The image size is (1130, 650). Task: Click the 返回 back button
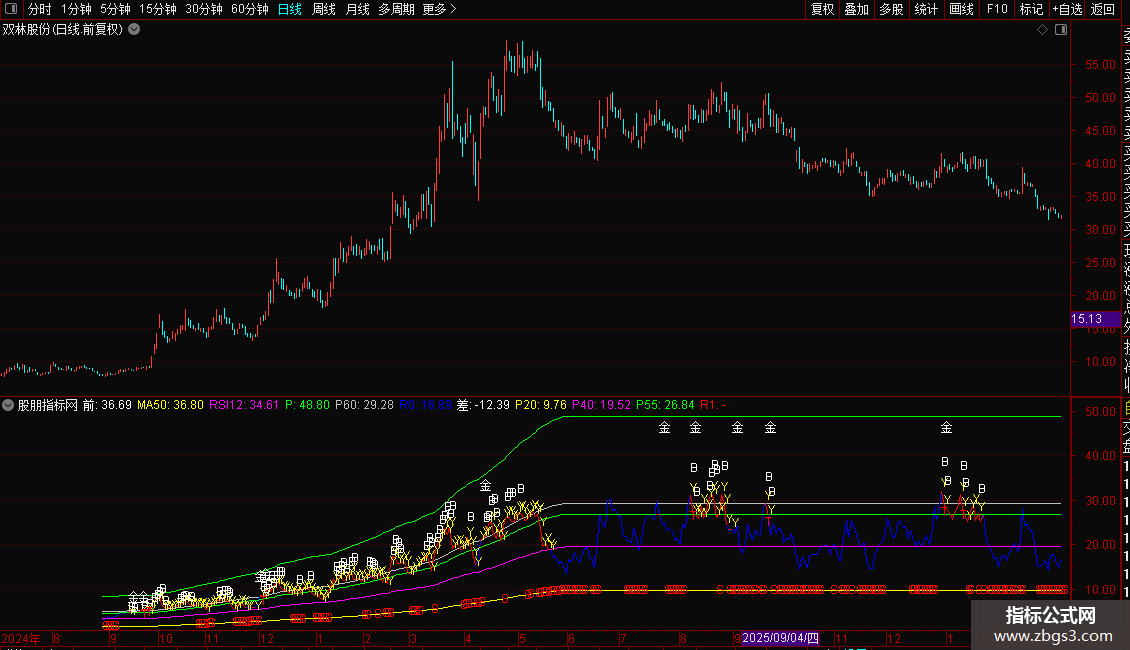(1103, 9)
